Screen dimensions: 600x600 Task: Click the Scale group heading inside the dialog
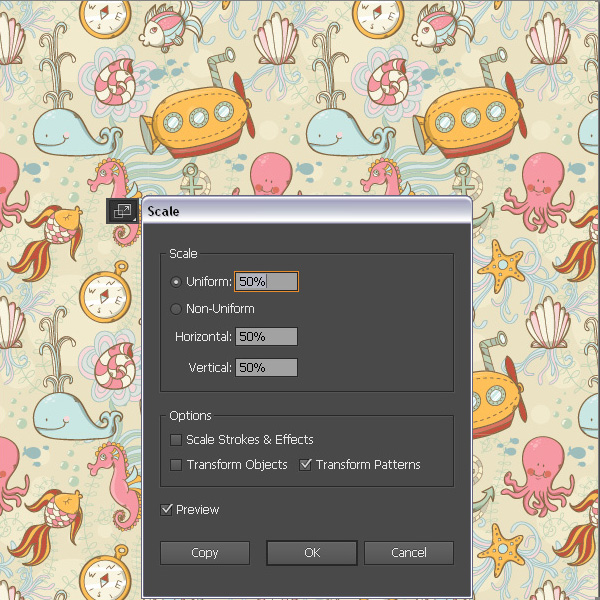(x=183, y=254)
